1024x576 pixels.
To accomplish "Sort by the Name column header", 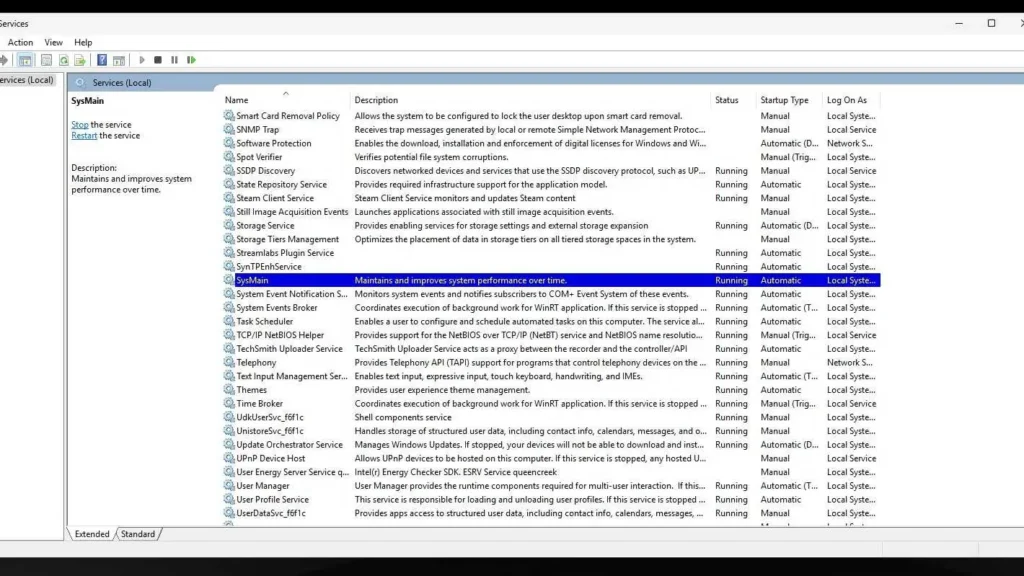I will pos(285,100).
